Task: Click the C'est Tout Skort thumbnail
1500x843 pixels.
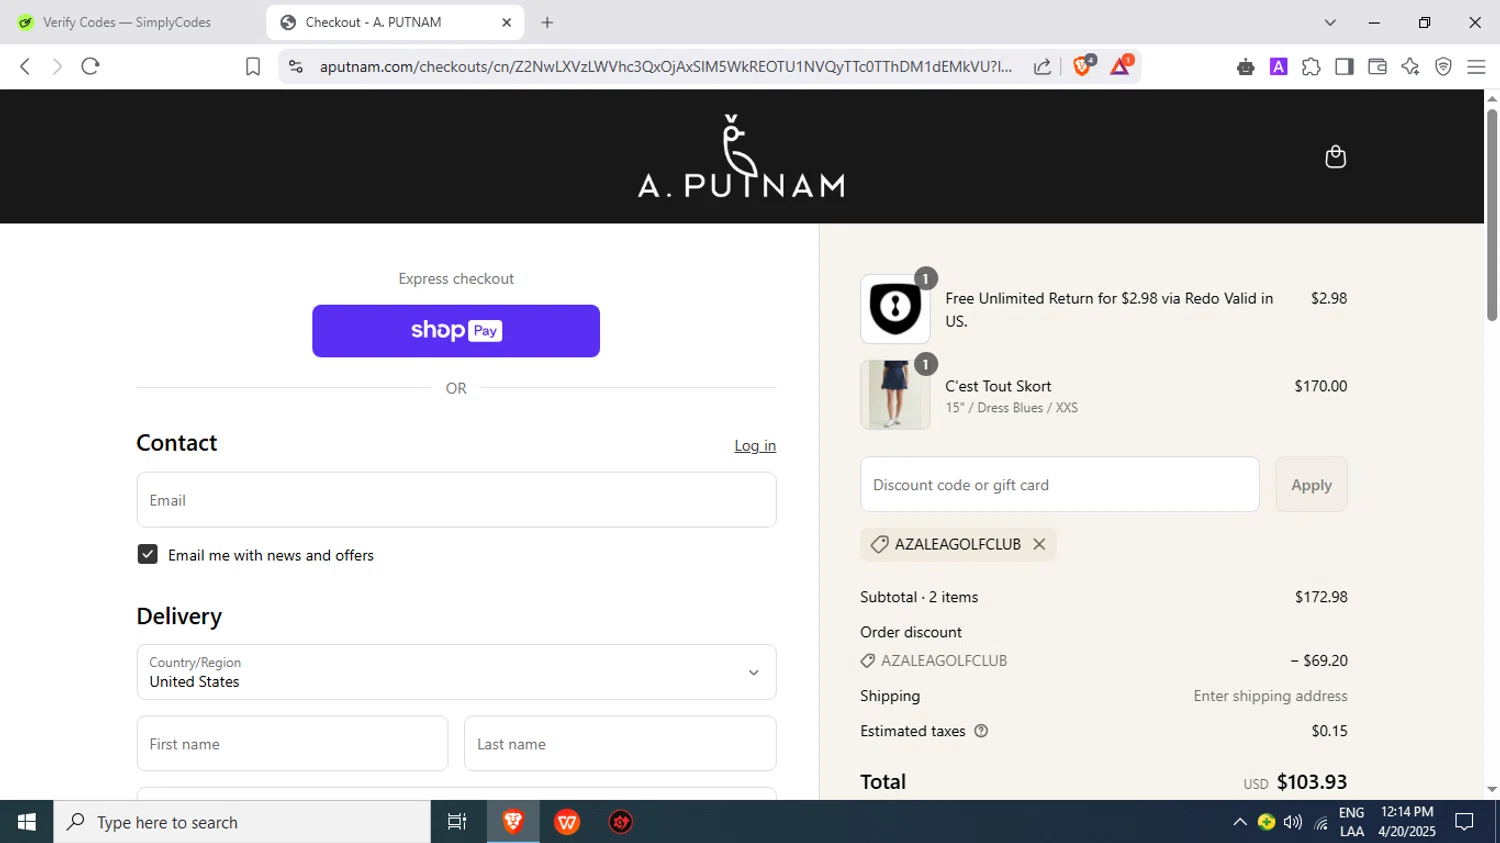Action: (895, 395)
